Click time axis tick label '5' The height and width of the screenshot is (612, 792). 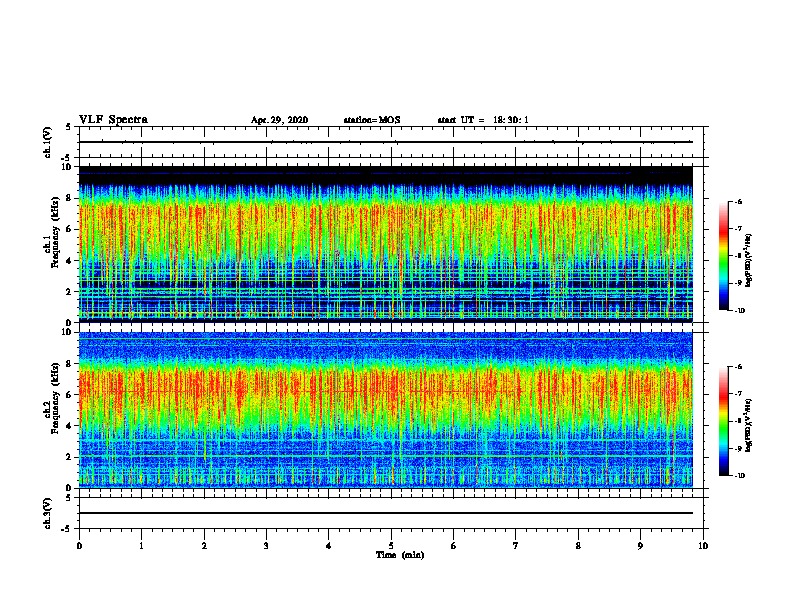point(391,545)
